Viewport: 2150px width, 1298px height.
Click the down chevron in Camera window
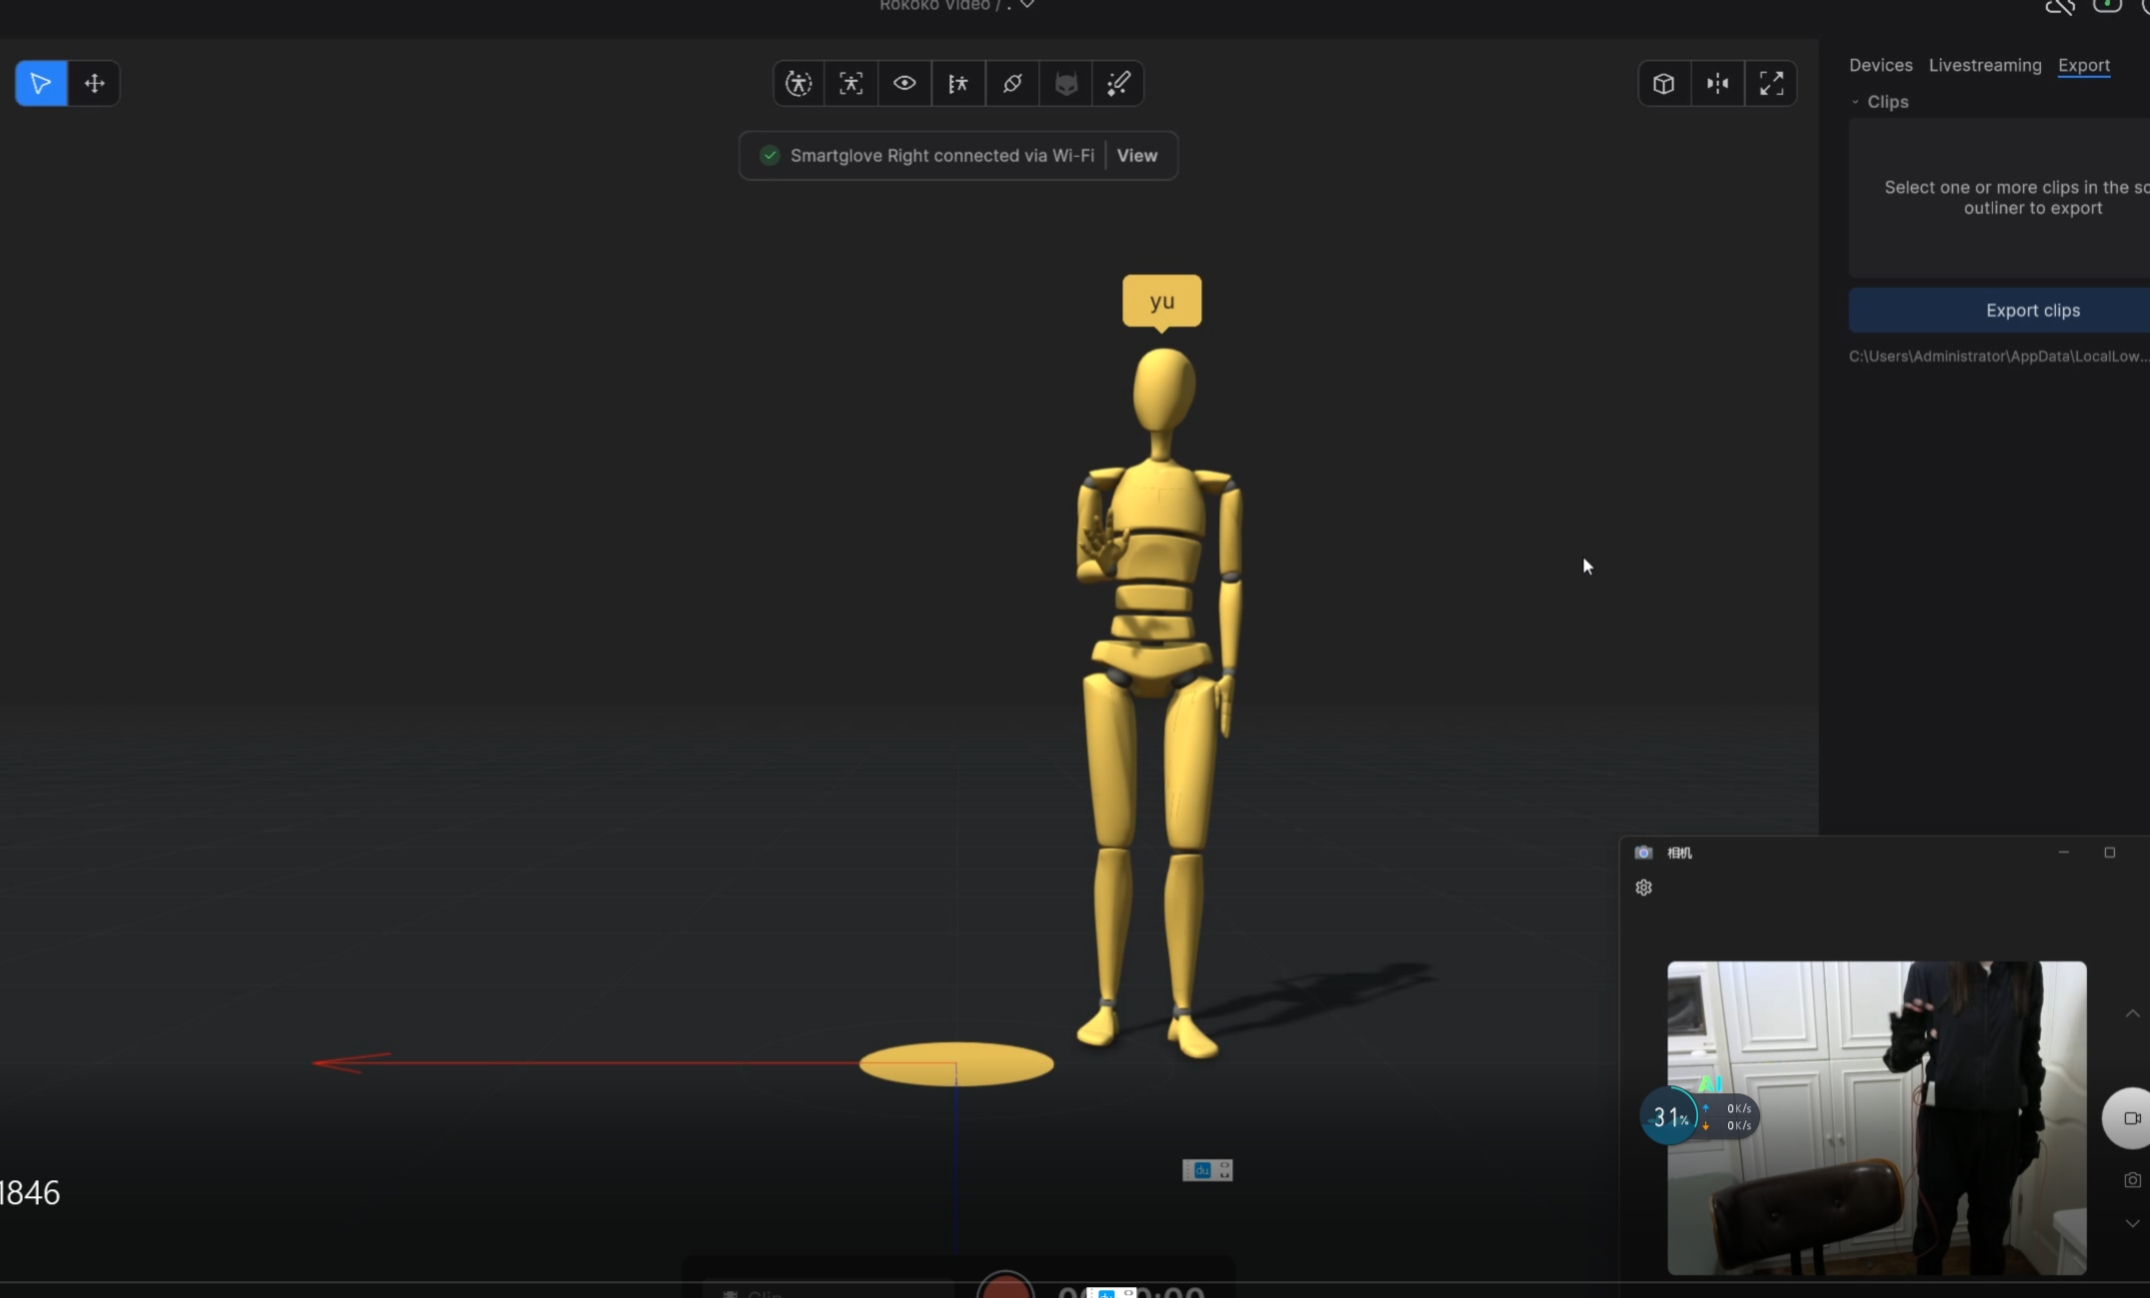coord(2132,1224)
